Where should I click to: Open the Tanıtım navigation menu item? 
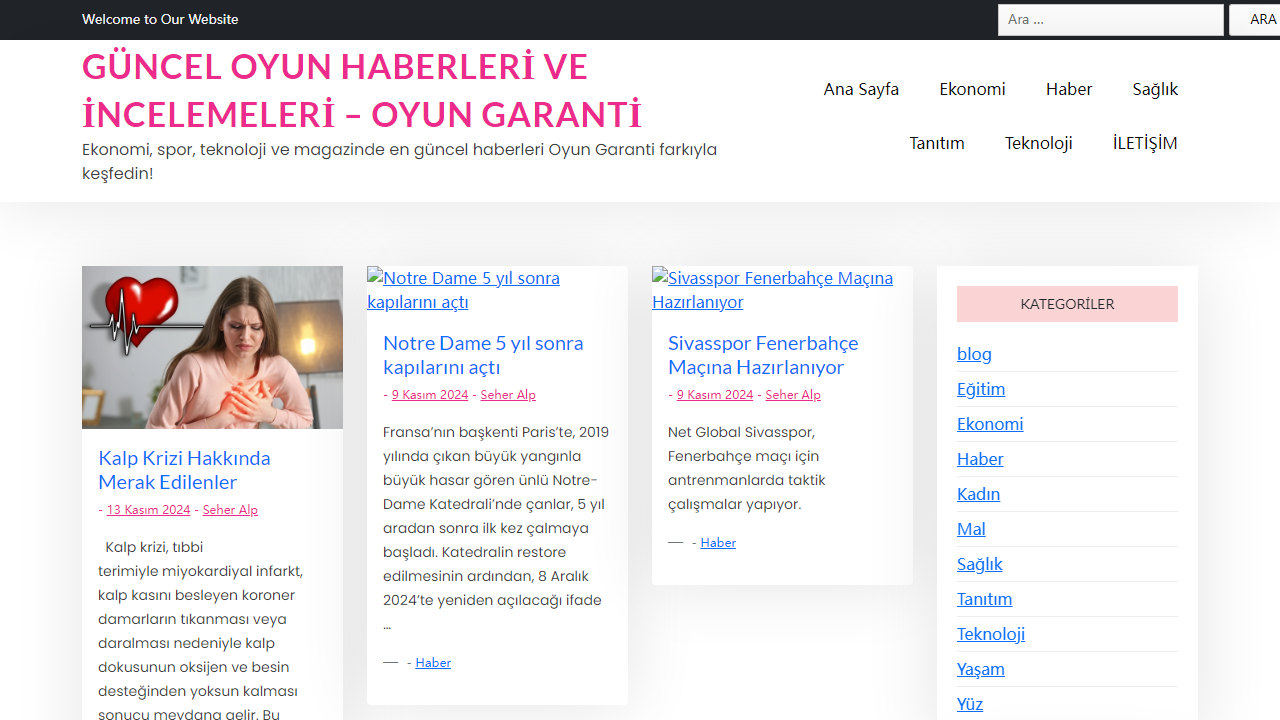pyautogui.click(x=937, y=143)
